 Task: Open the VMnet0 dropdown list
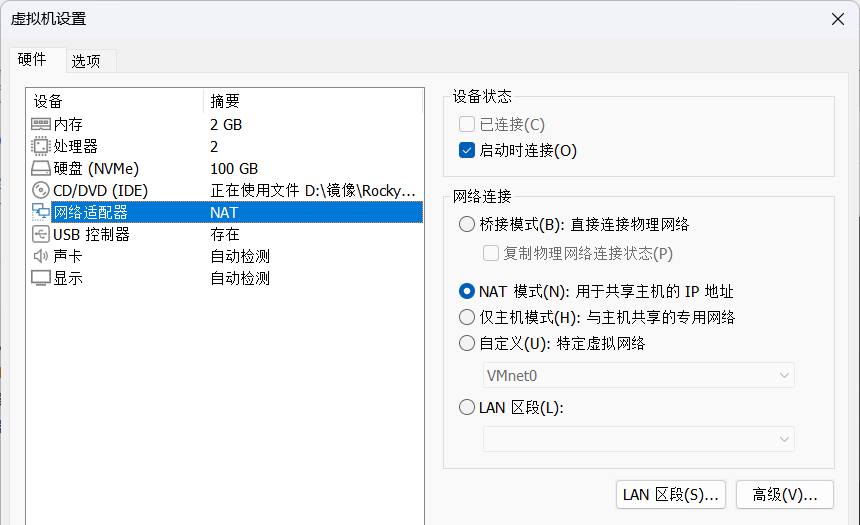(x=638, y=376)
